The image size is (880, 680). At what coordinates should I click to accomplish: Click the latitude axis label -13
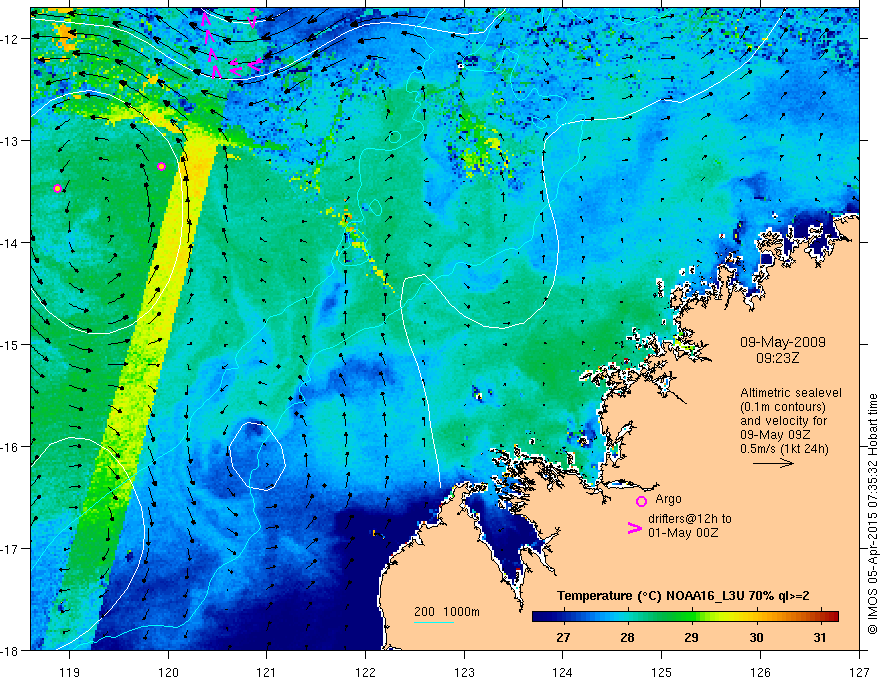(x=10, y=141)
